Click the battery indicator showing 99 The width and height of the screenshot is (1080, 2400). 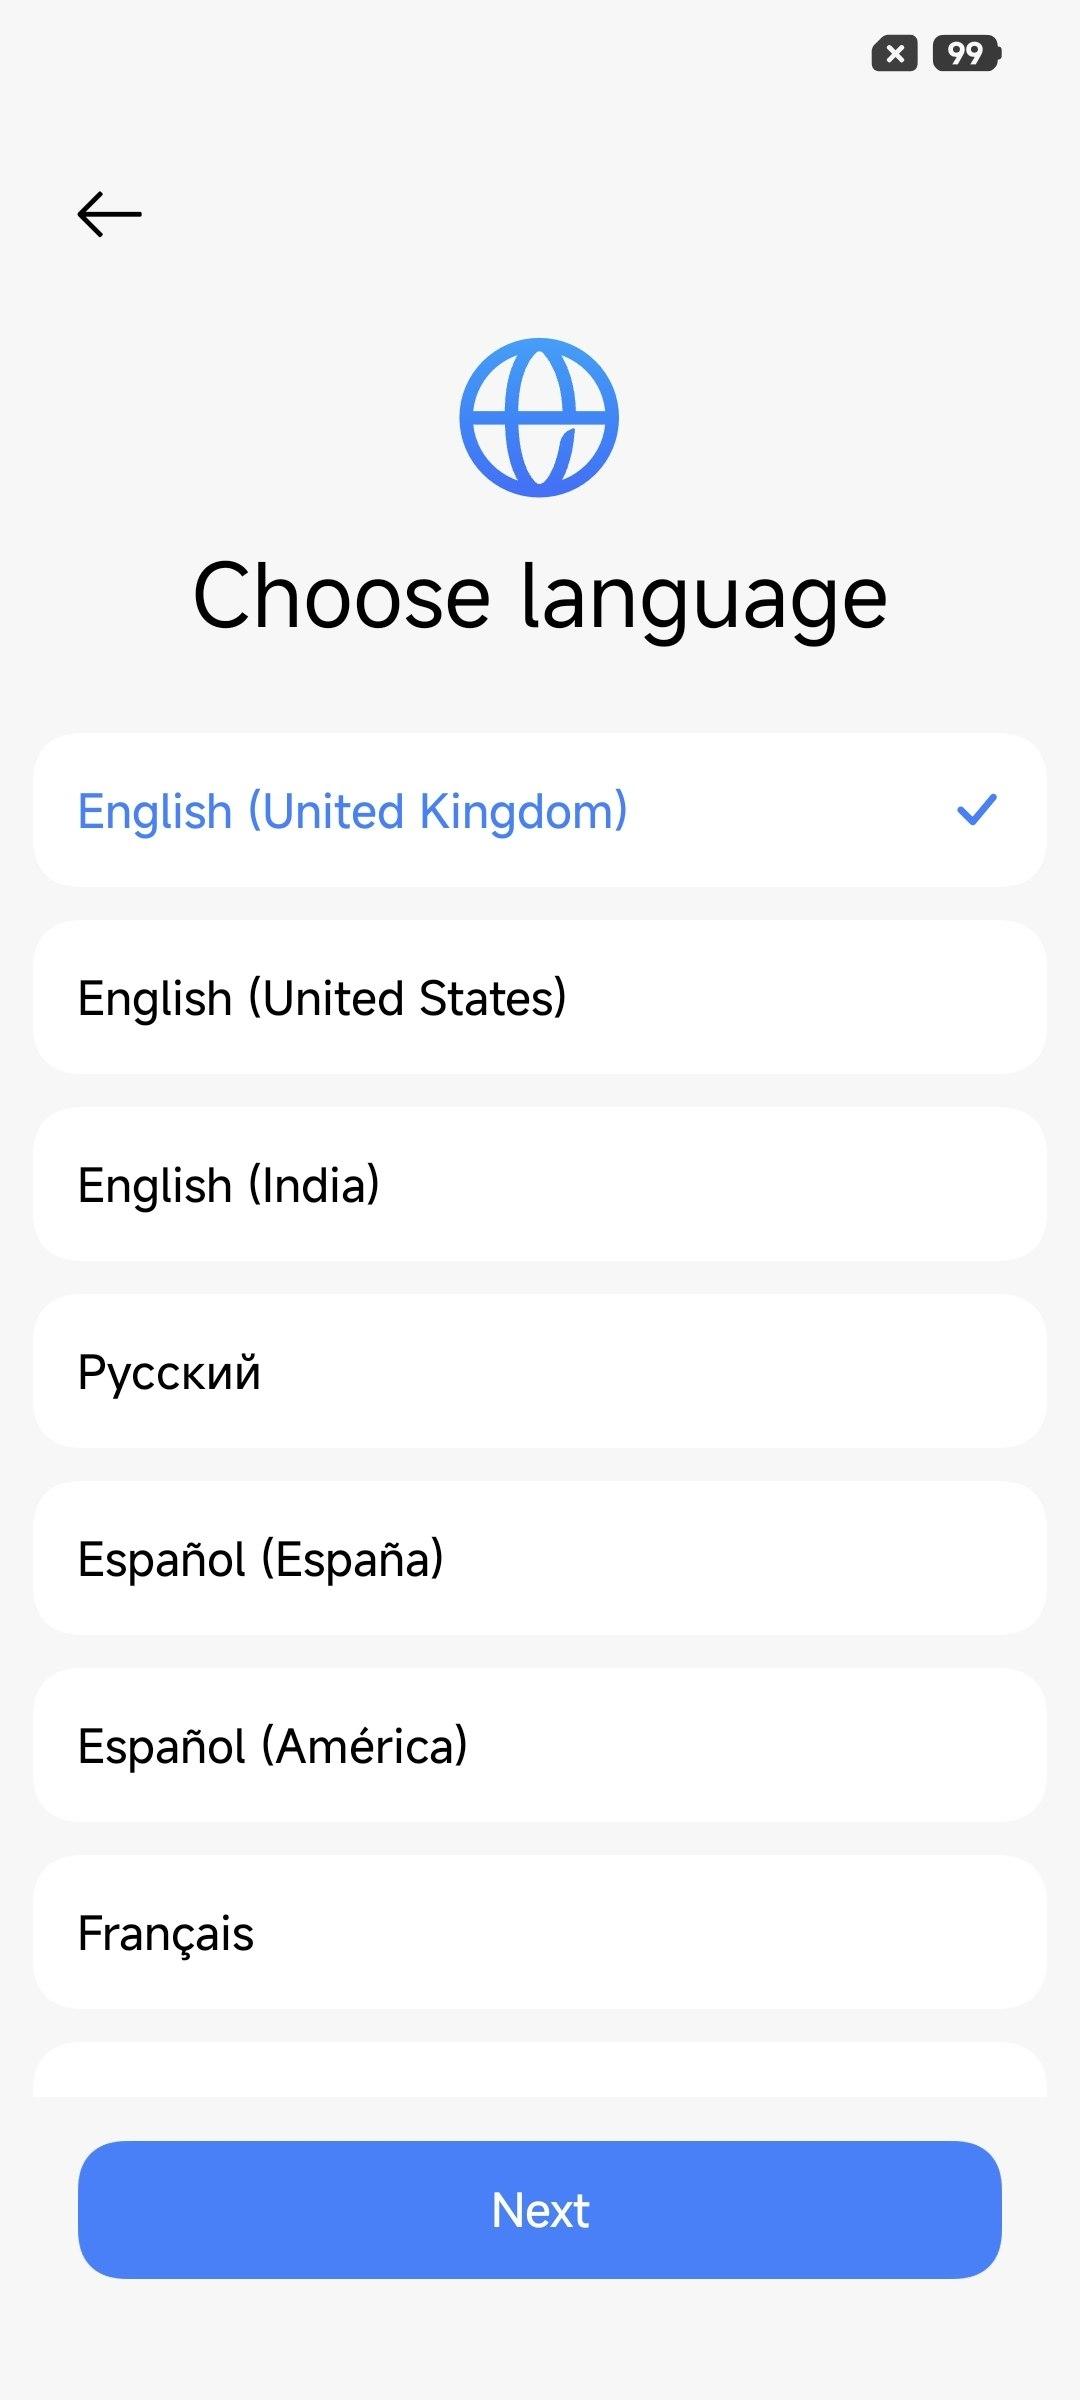point(966,53)
